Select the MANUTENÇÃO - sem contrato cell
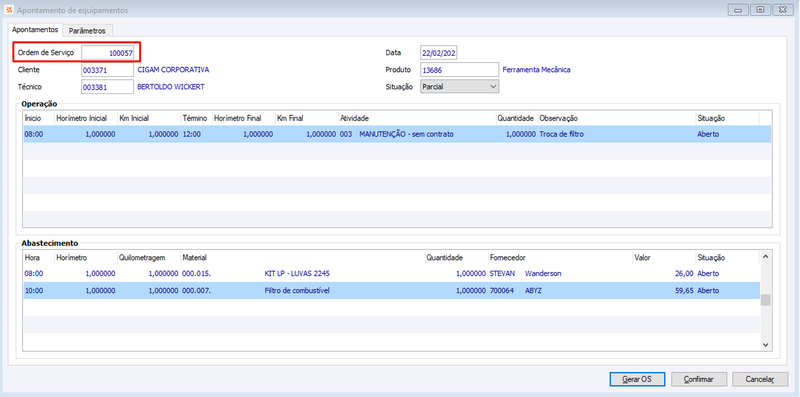Screen dimensions: 800x397 tap(406, 134)
